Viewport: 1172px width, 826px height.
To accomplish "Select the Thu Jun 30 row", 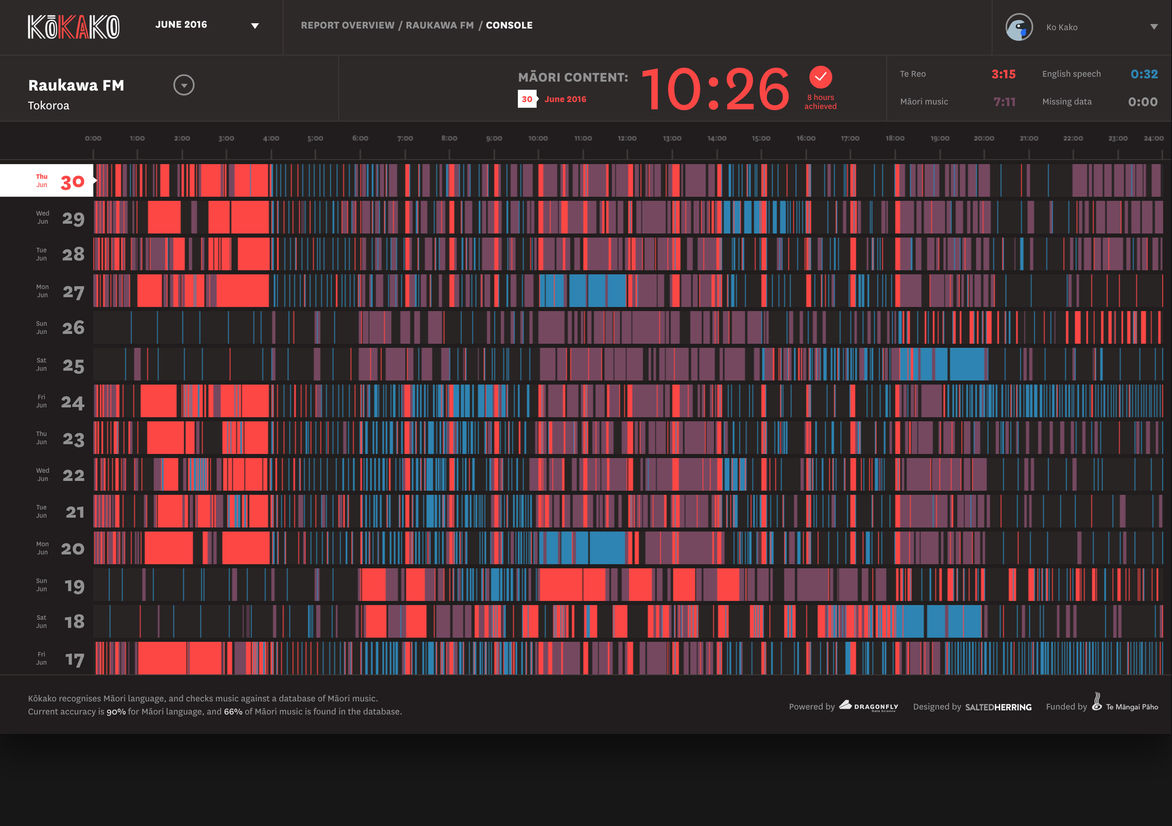I will point(47,181).
